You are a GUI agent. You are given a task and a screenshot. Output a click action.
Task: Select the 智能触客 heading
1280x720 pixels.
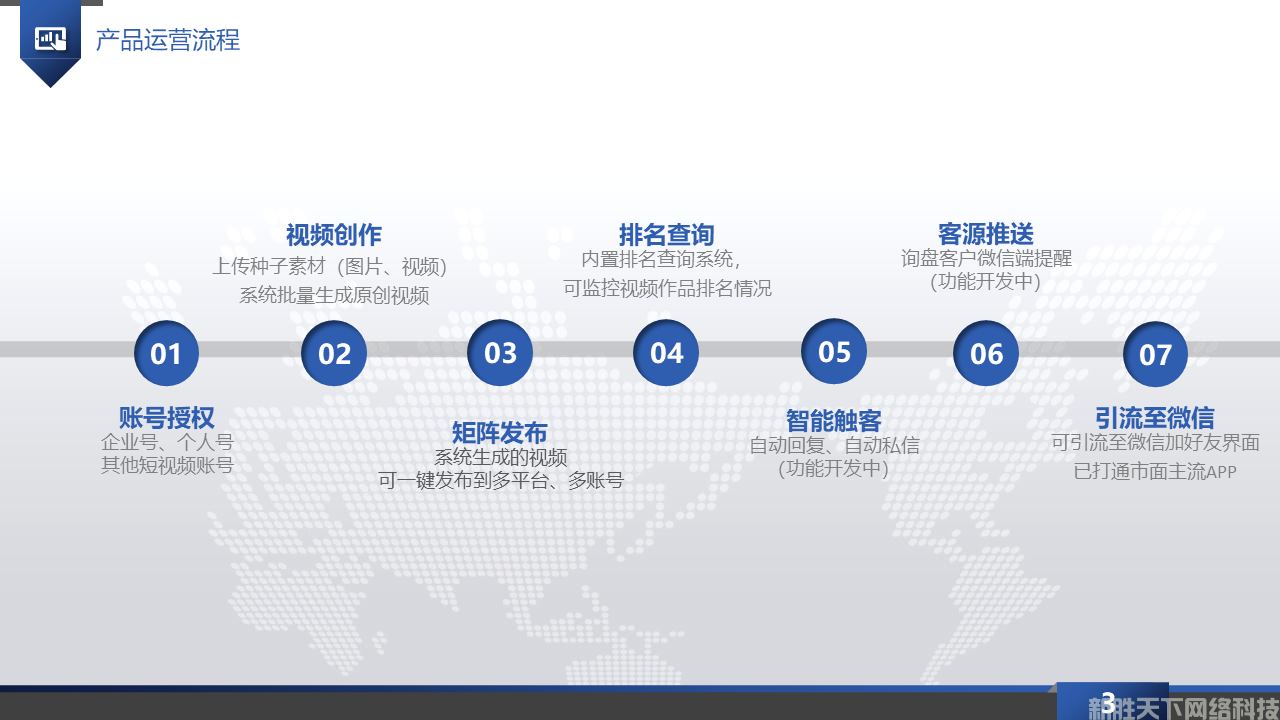833,420
